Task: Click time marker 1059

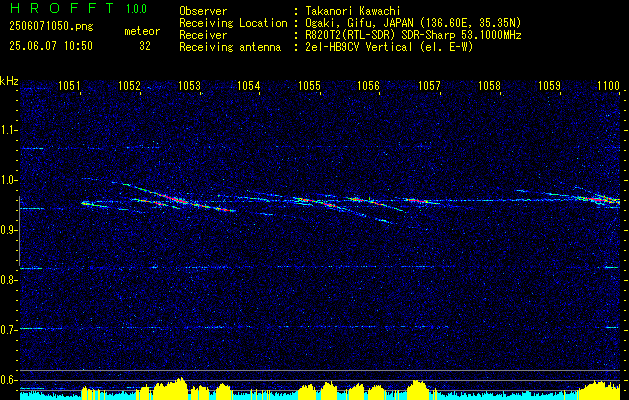Action: tap(549, 85)
